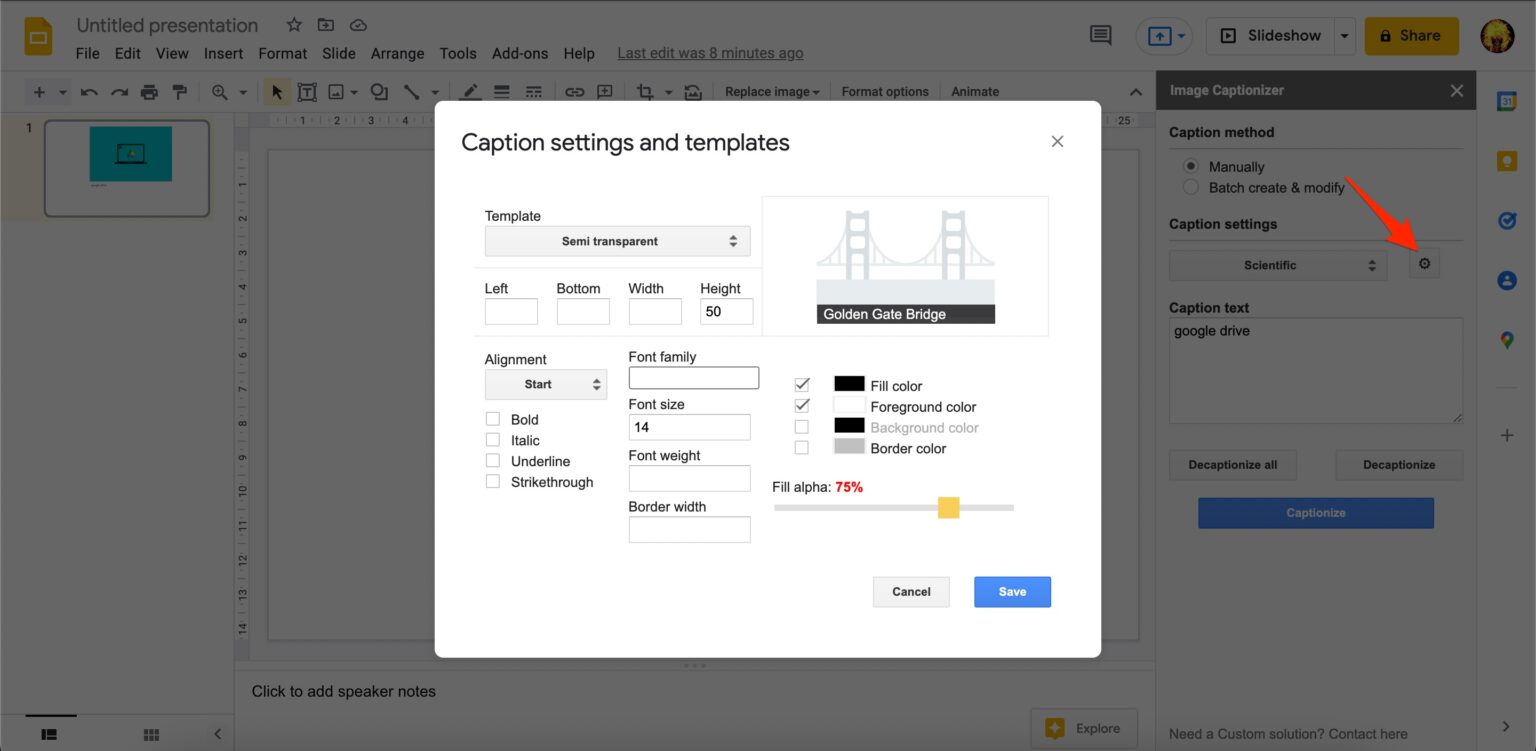The width and height of the screenshot is (1536, 751).
Task: Click inside the Caption text field
Action: pos(1315,370)
